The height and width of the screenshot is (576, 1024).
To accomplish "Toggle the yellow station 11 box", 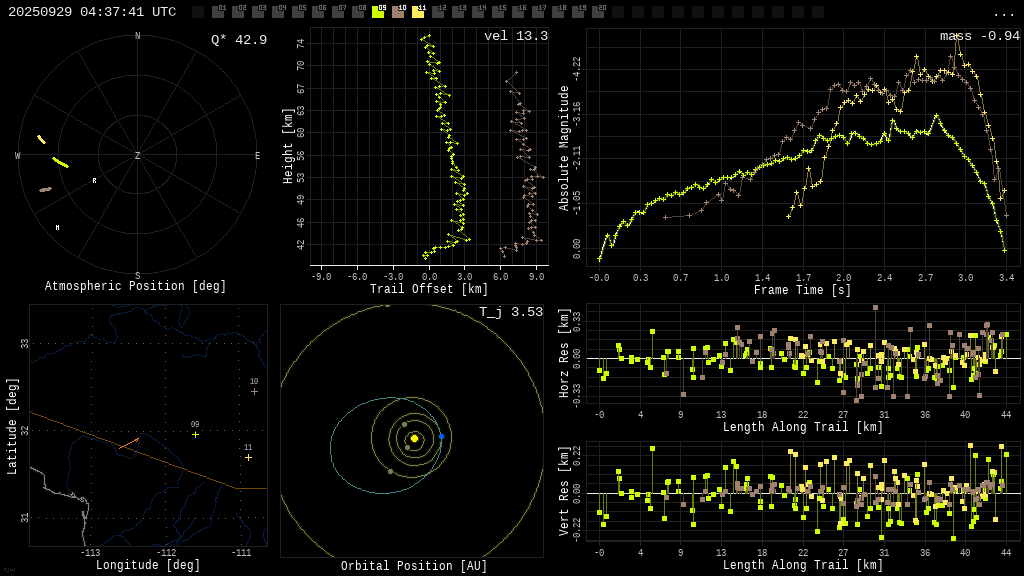I will [418, 12].
